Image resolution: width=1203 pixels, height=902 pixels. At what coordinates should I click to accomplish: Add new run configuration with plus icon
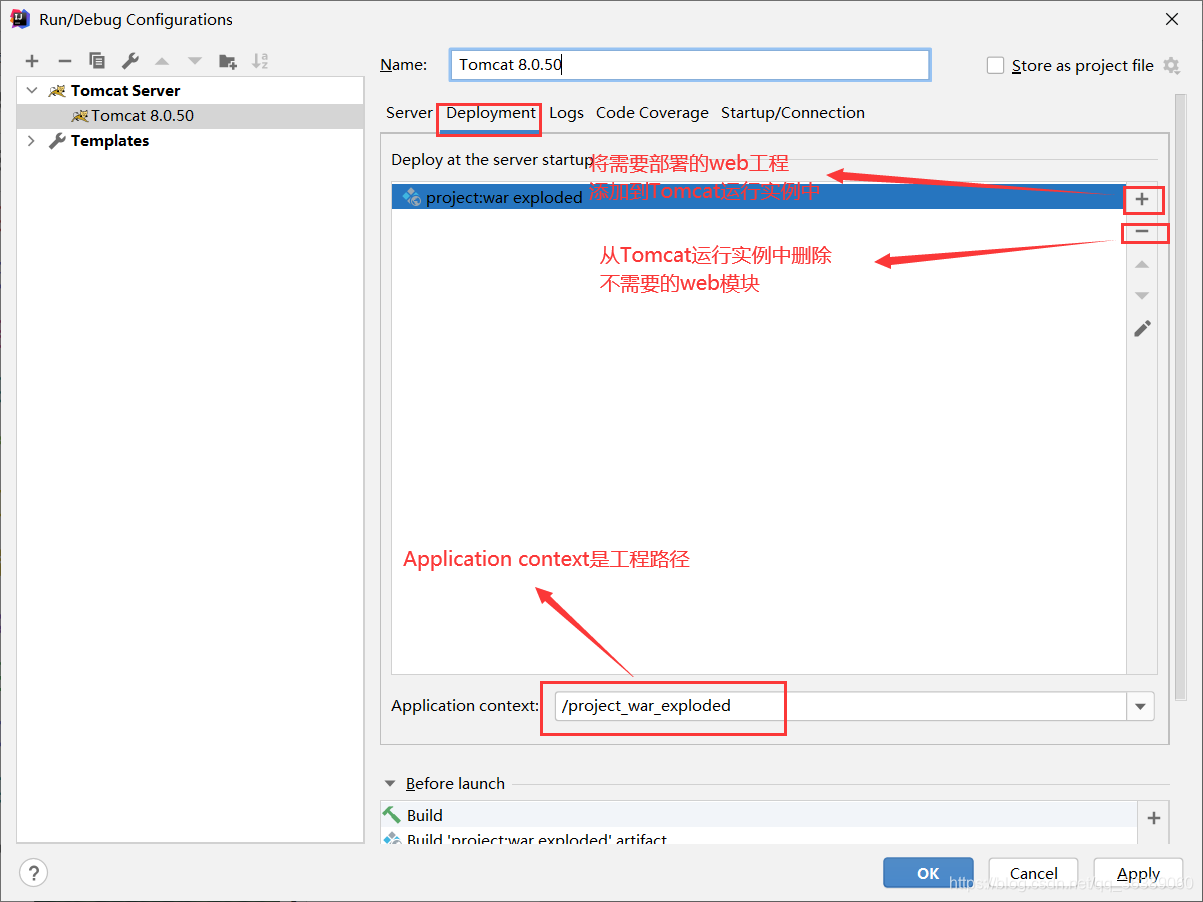(32, 61)
